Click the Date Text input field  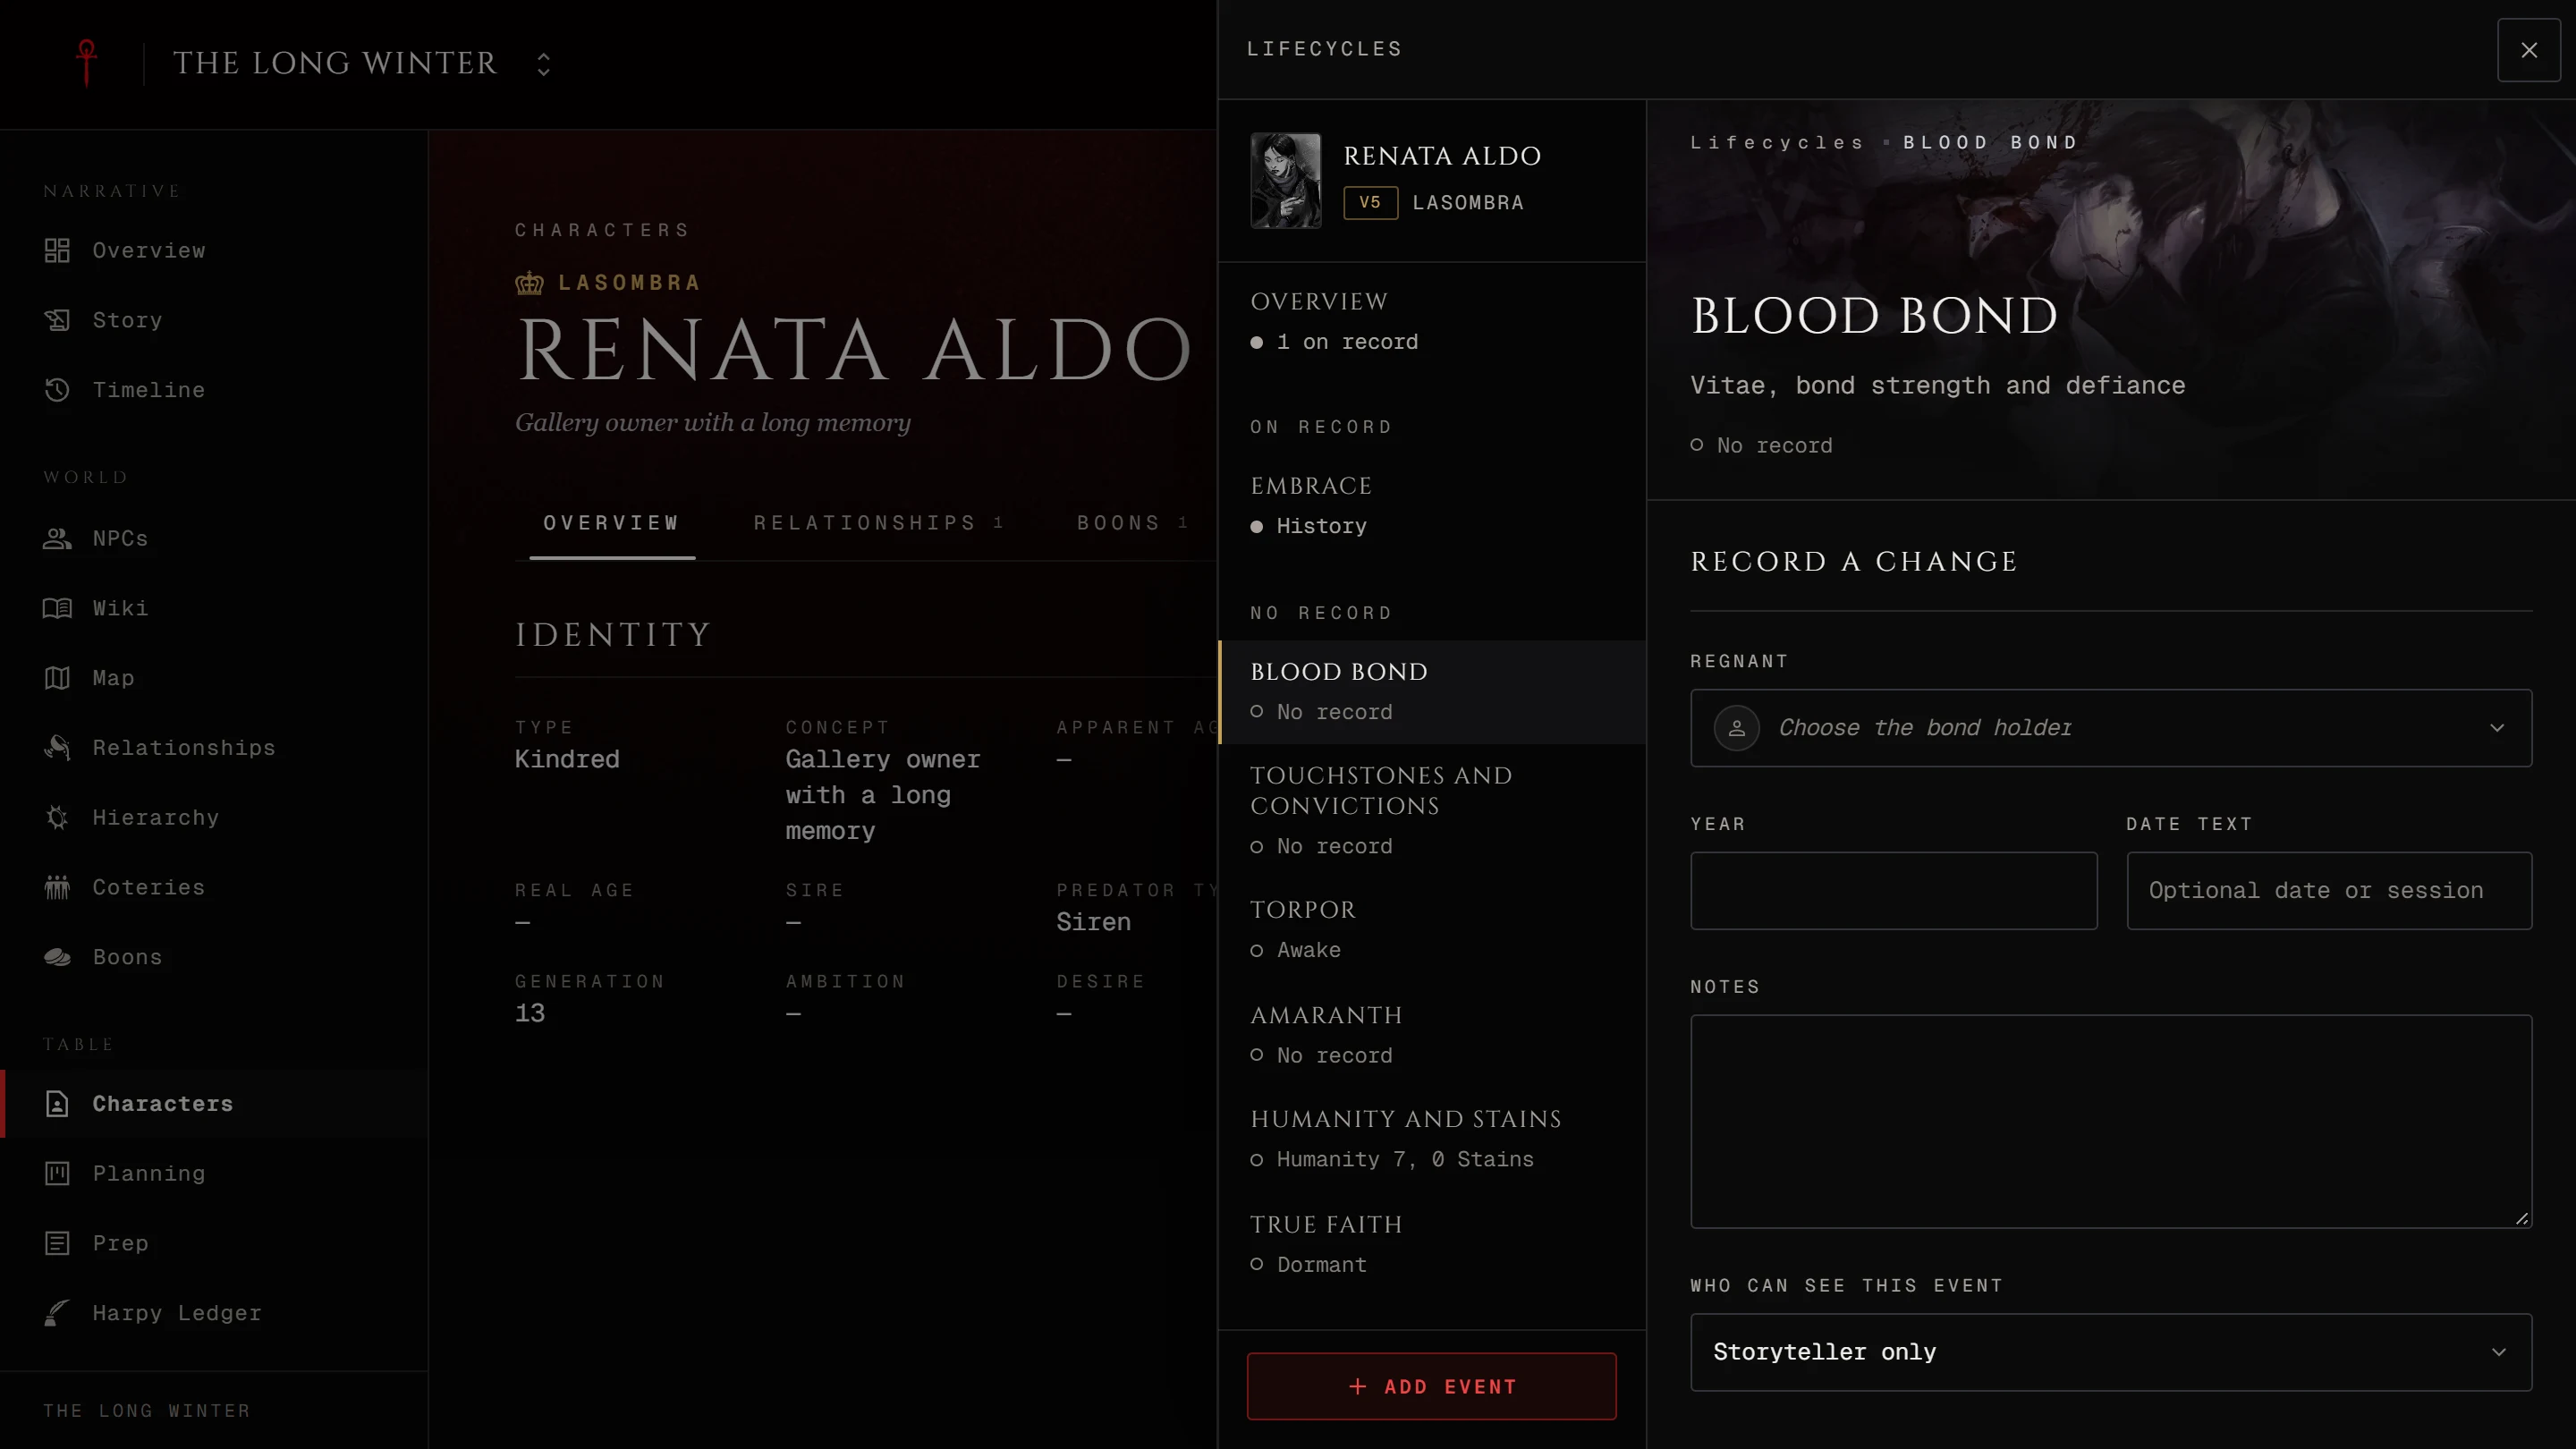(2329, 891)
